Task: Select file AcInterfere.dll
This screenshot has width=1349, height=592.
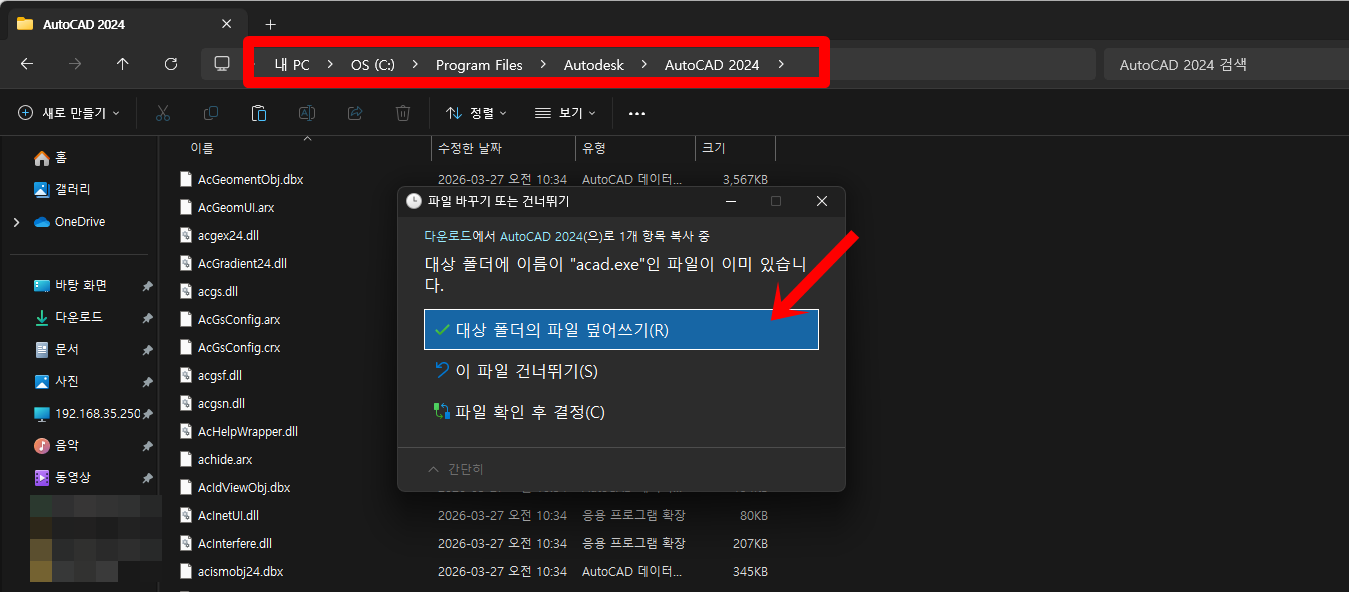Action: [235, 544]
